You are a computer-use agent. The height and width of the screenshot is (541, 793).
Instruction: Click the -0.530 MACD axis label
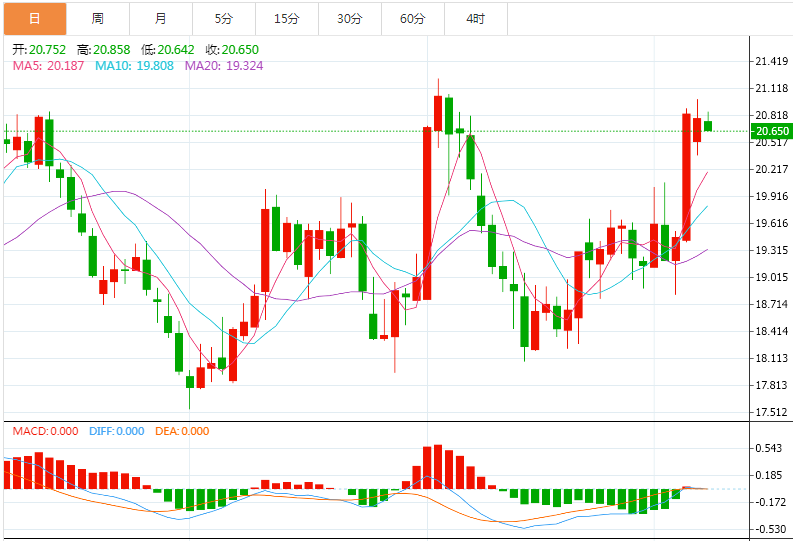[x=770, y=529]
